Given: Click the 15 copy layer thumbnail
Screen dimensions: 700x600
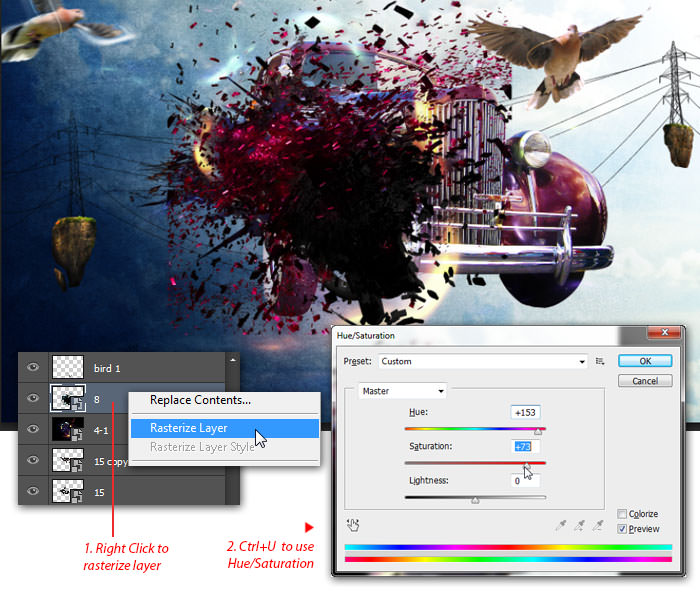Looking at the screenshot, I should pos(68,460).
